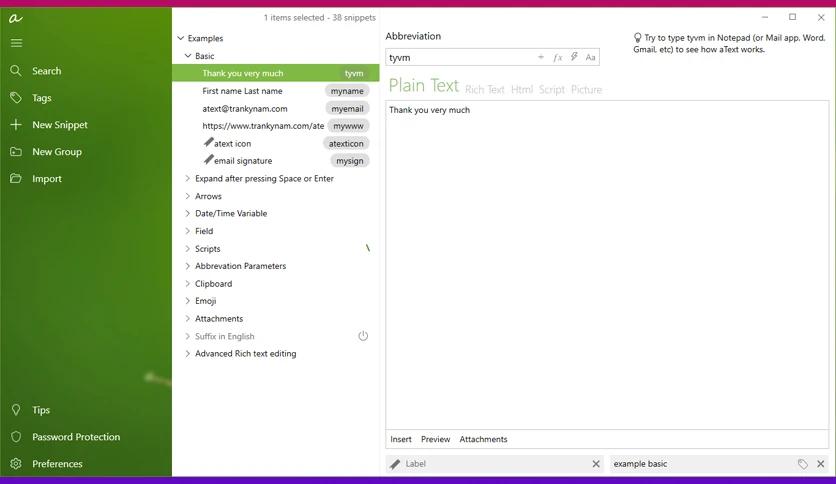Open the Attachments option below editor
This screenshot has height=484, width=836.
tap(484, 439)
